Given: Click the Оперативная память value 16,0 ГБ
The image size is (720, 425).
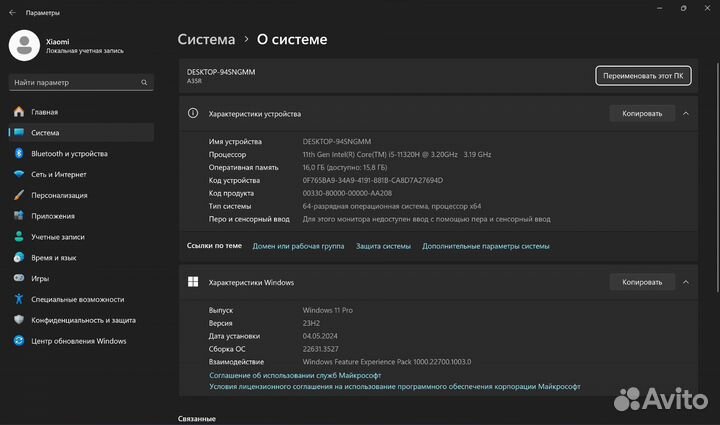Looking at the screenshot, I should coord(344,167).
